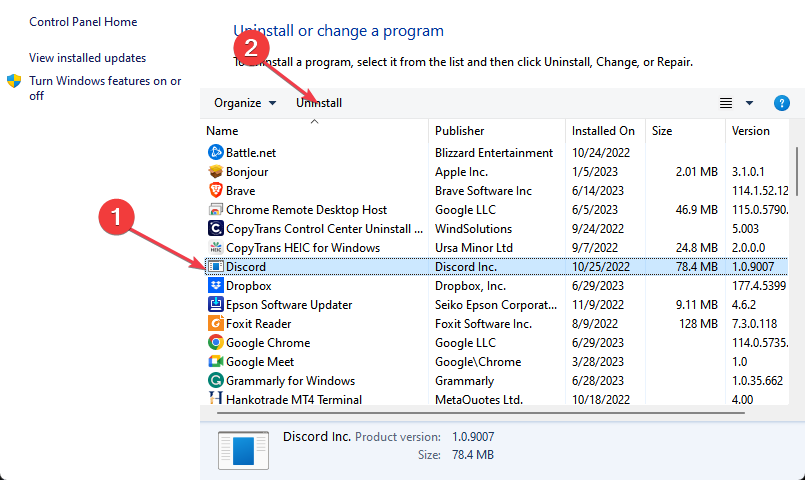Screen dimensions: 805x480
Task: Click the Bonjour package icon
Action: (215, 171)
